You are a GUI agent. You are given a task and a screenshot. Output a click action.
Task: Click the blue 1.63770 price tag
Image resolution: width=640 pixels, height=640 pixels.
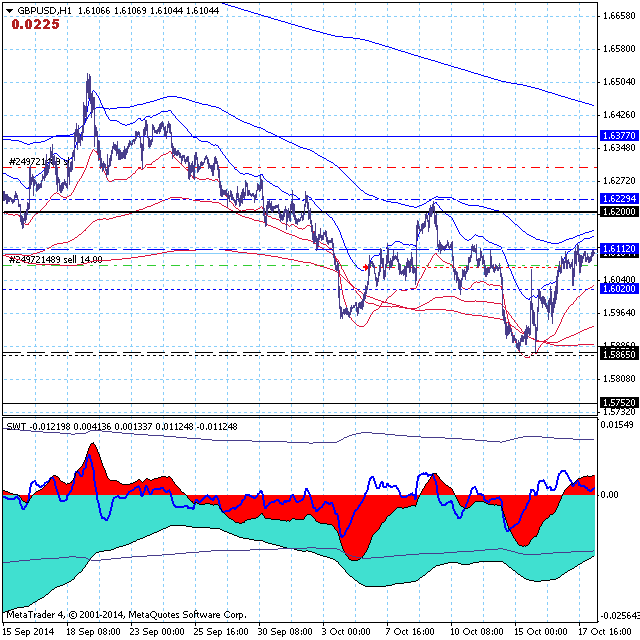[619, 136]
